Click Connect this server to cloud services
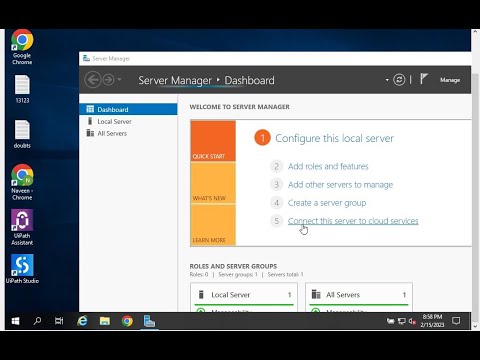Screen dimensions: 480x360 (353, 221)
